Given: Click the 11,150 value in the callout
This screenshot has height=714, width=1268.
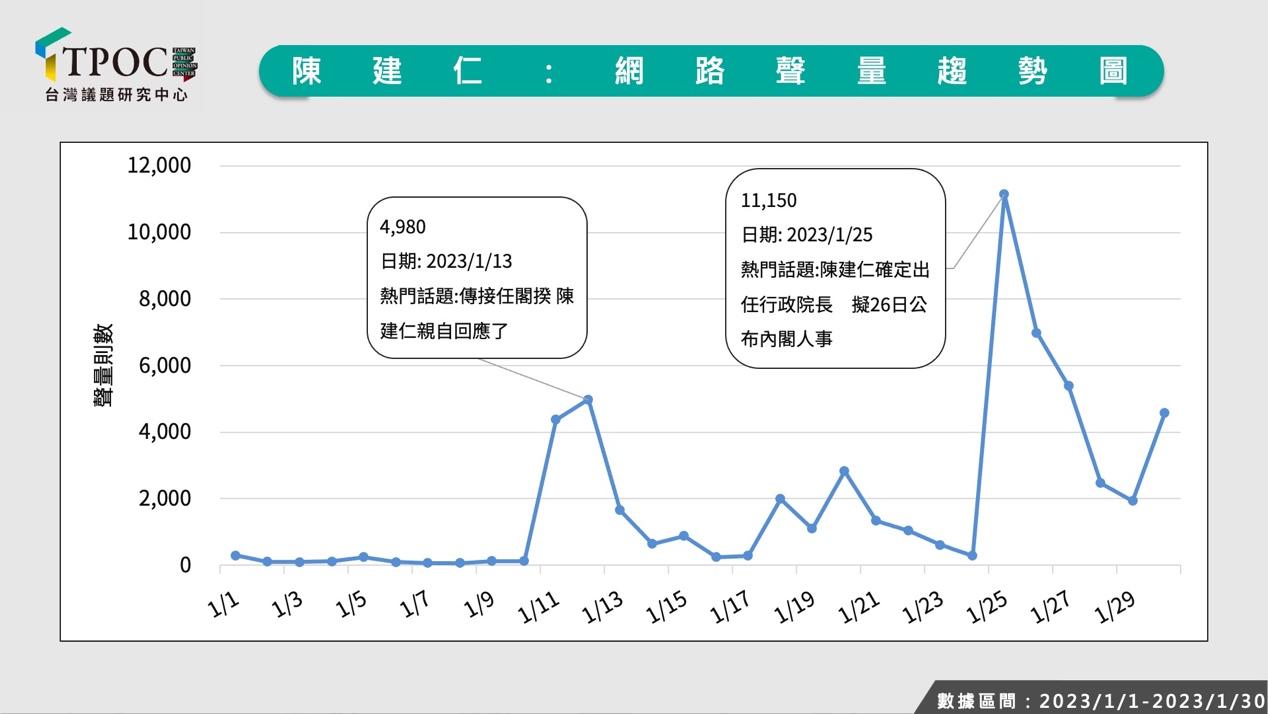Looking at the screenshot, I should coord(769,200).
